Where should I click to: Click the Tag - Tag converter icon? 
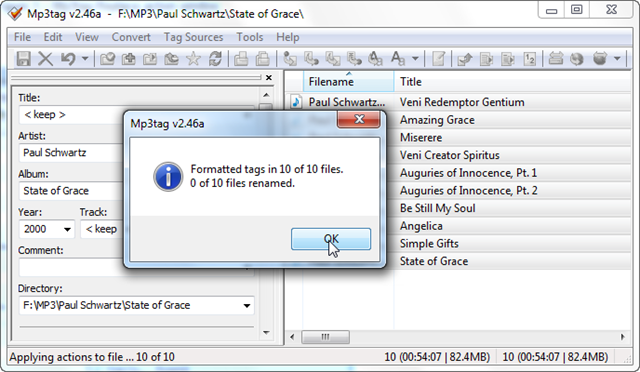(x=375, y=59)
